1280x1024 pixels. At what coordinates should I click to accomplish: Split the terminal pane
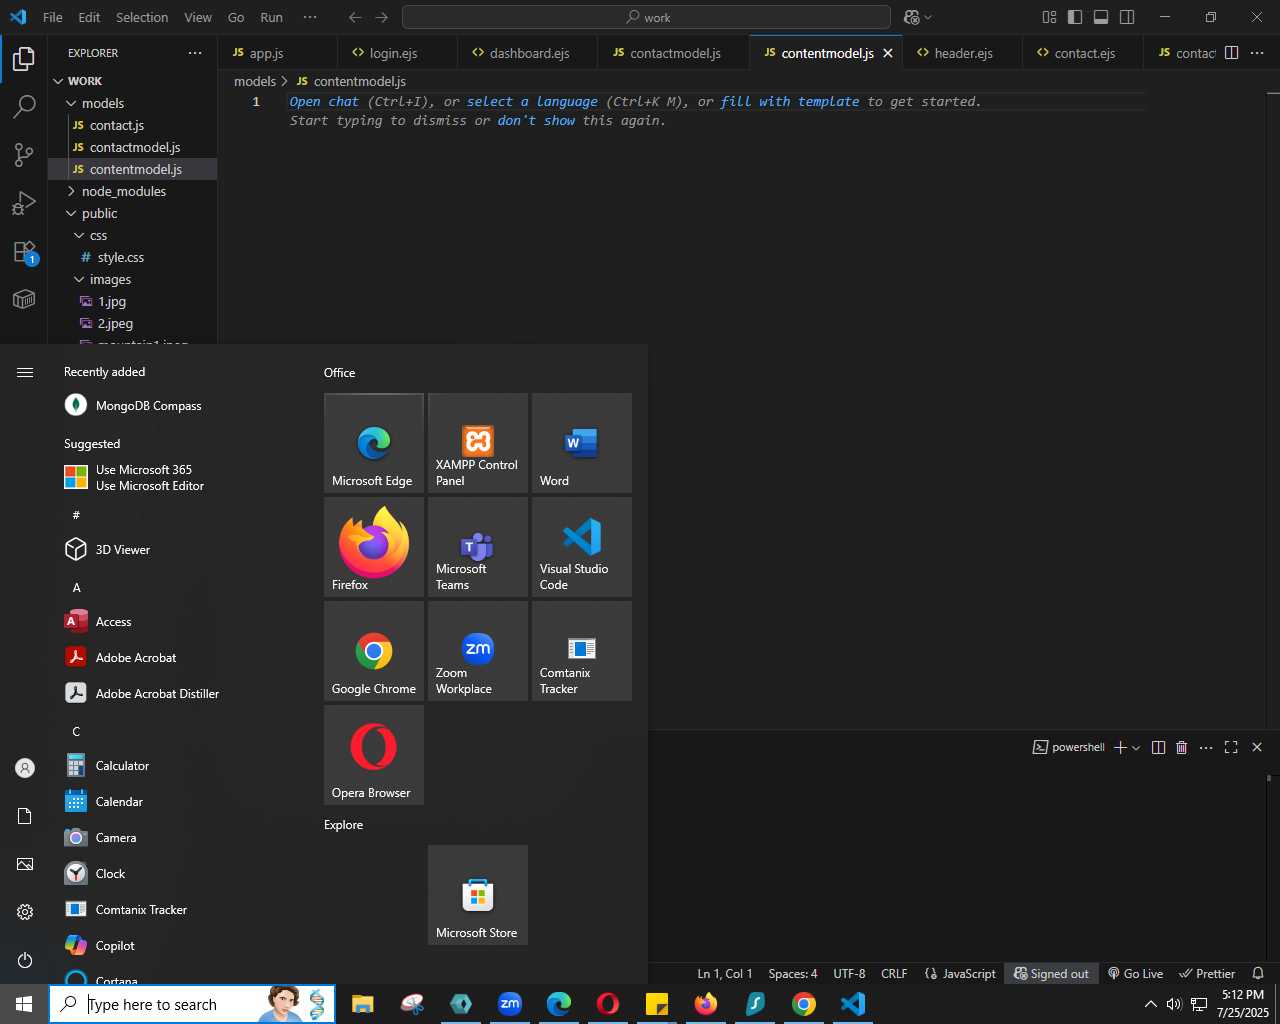pos(1158,747)
